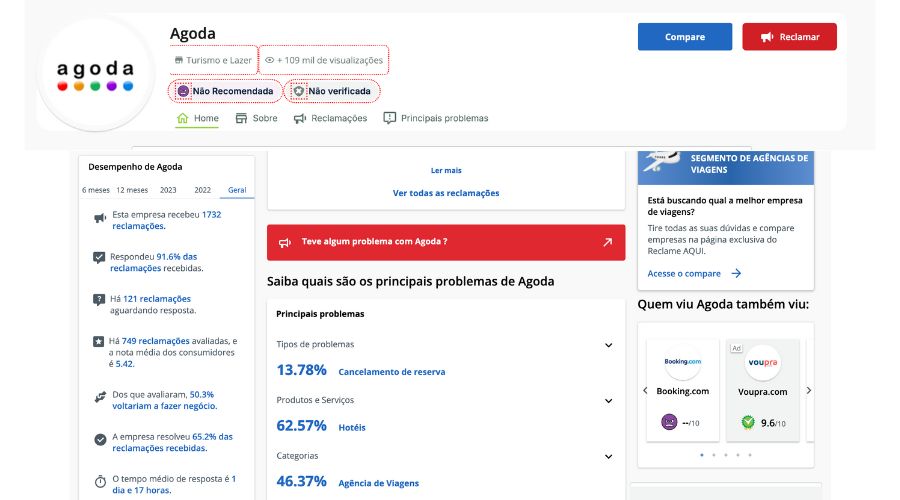900x500 pixels.
Task: Click the eye icon beside visualizações
Action: tap(269, 60)
